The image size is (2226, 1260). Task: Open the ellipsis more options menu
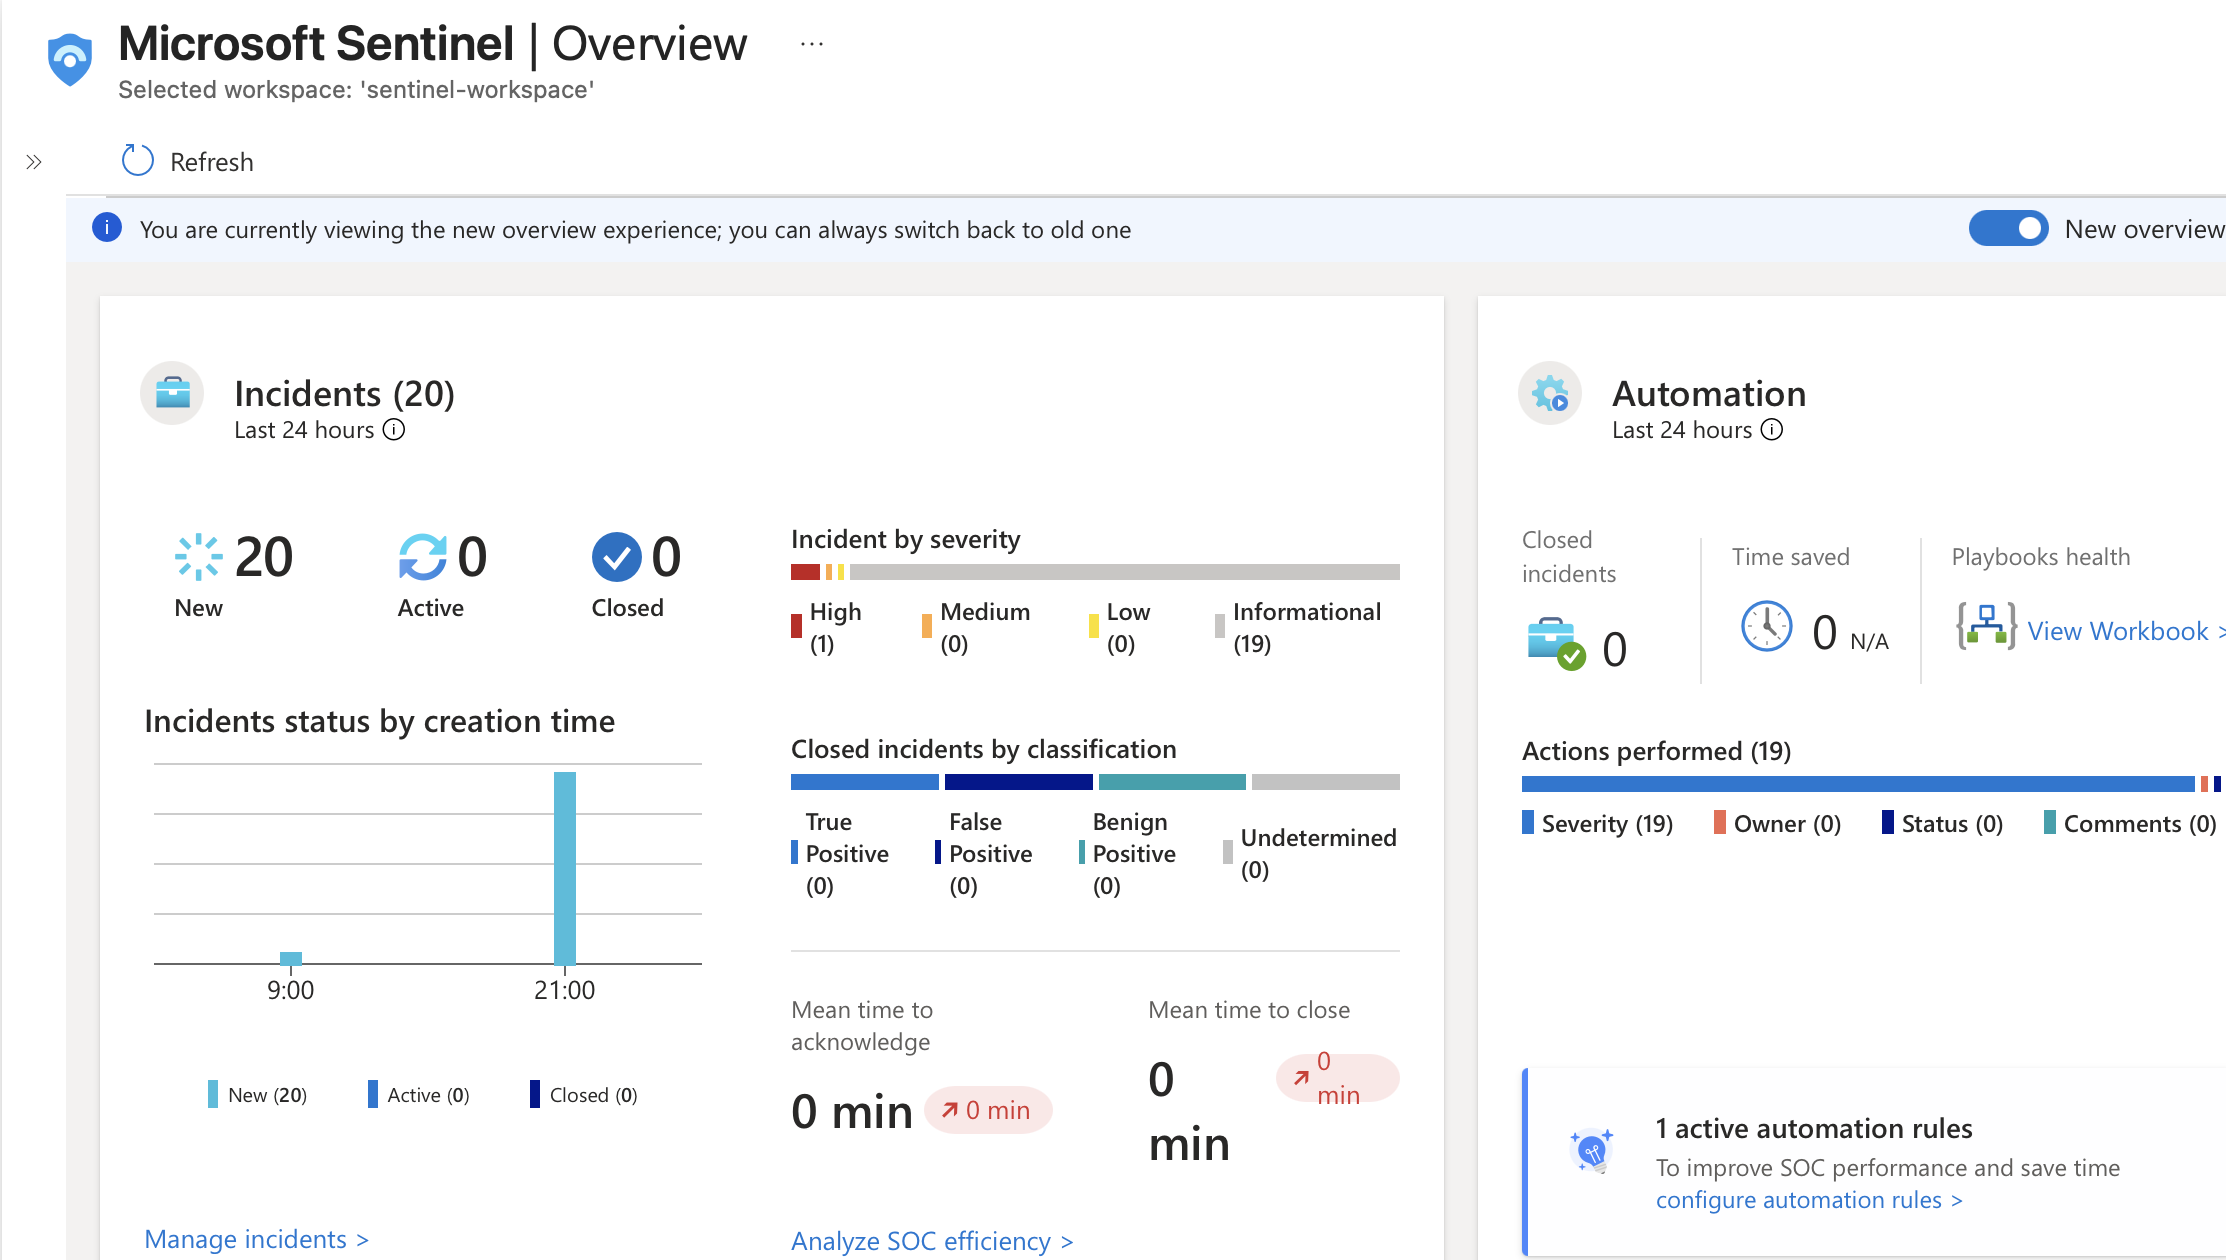(x=812, y=44)
